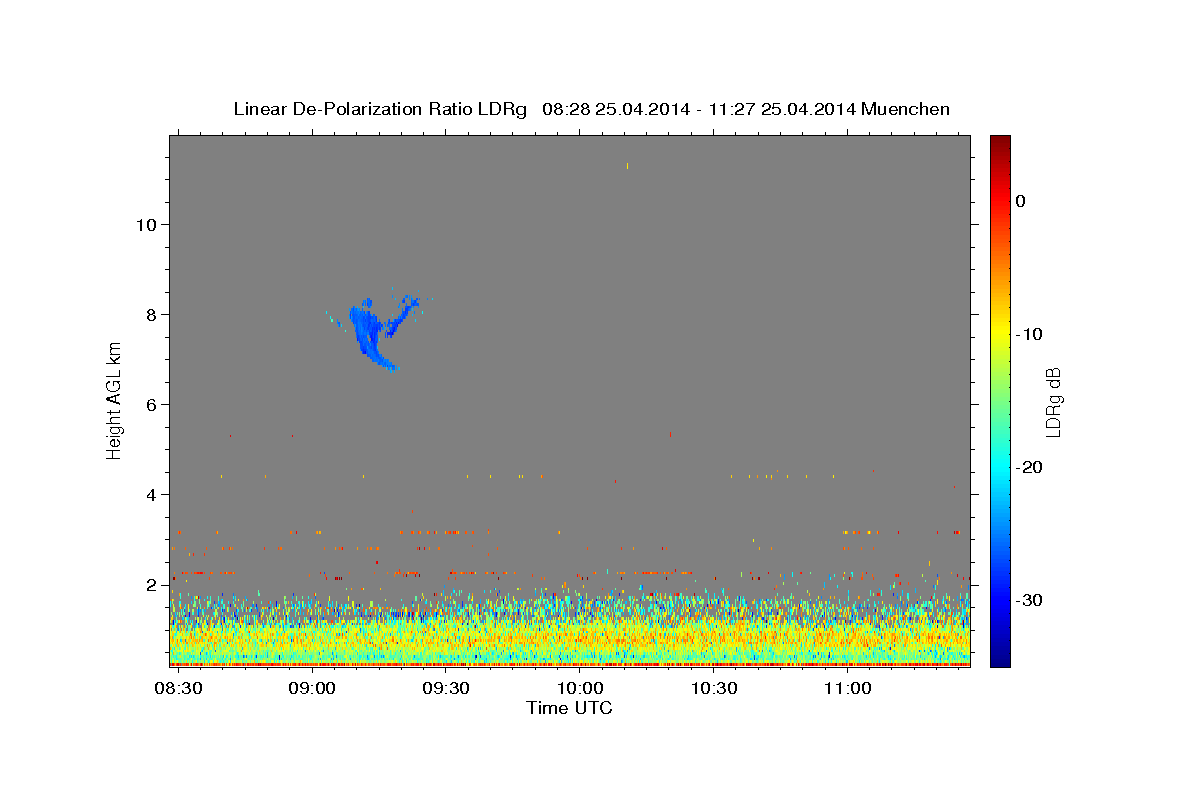Click the height tick label 8
Viewport: 1200px width, 800px height.
point(152,314)
